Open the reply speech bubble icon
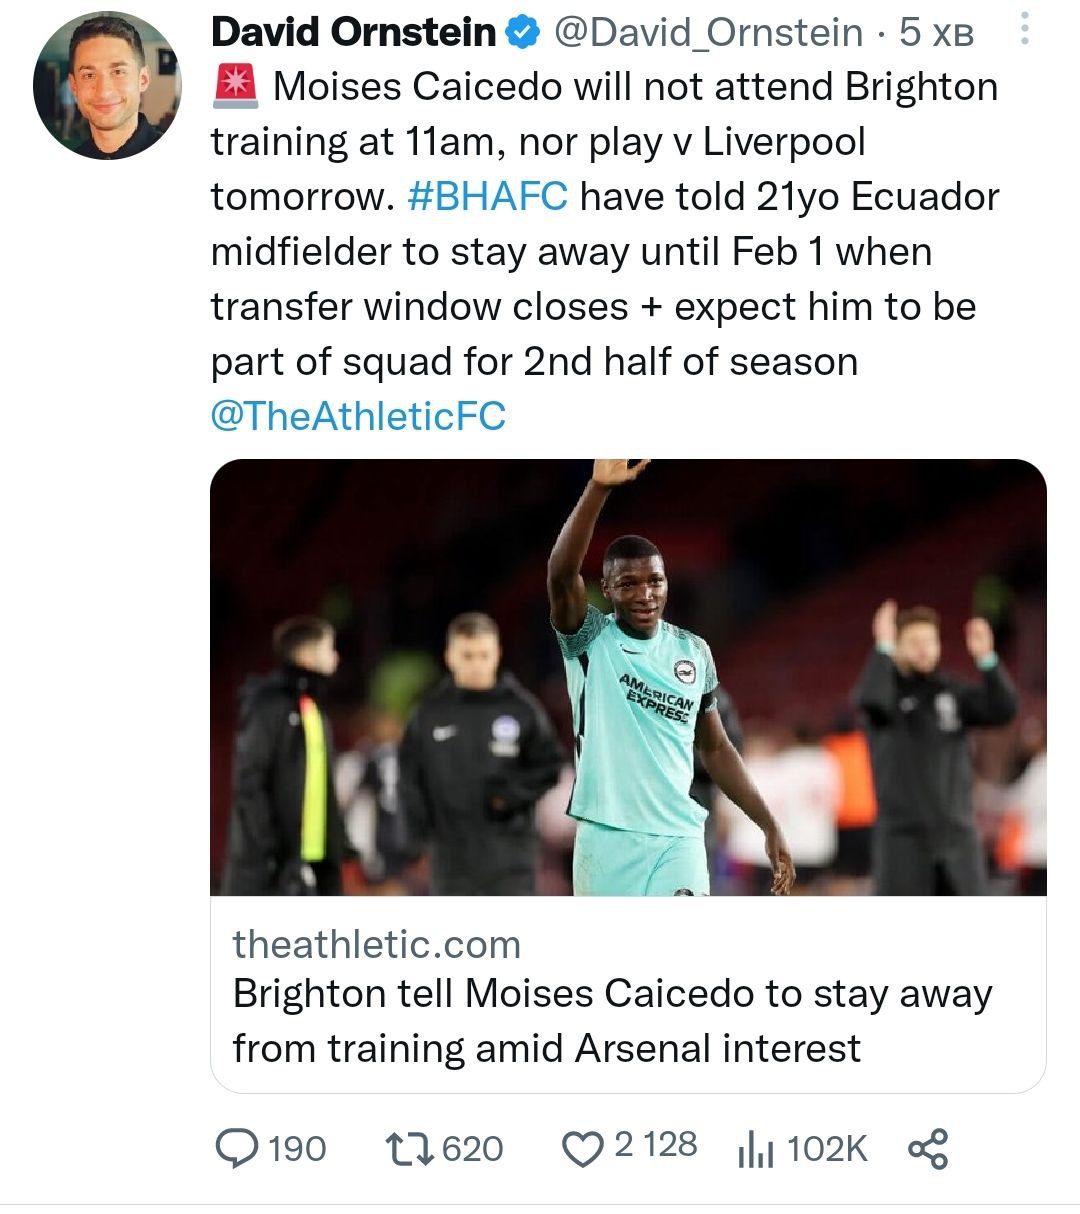 click(x=237, y=1148)
